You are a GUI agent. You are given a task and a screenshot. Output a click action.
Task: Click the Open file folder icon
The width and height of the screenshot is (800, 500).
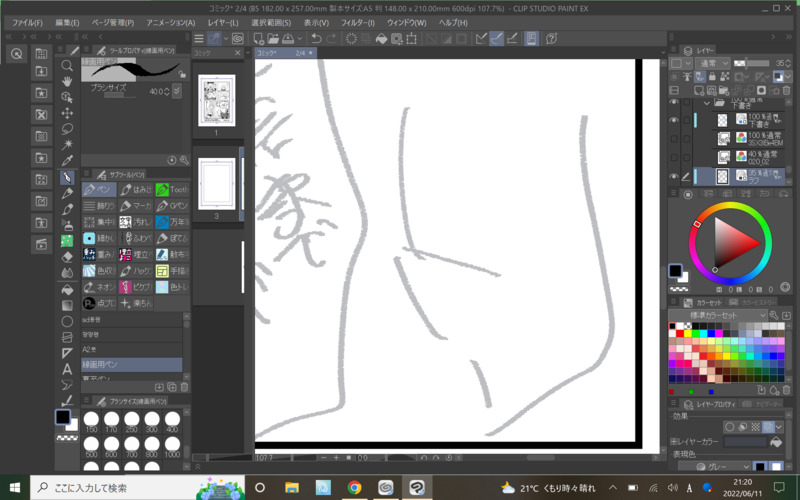click(x=273, y=38)
